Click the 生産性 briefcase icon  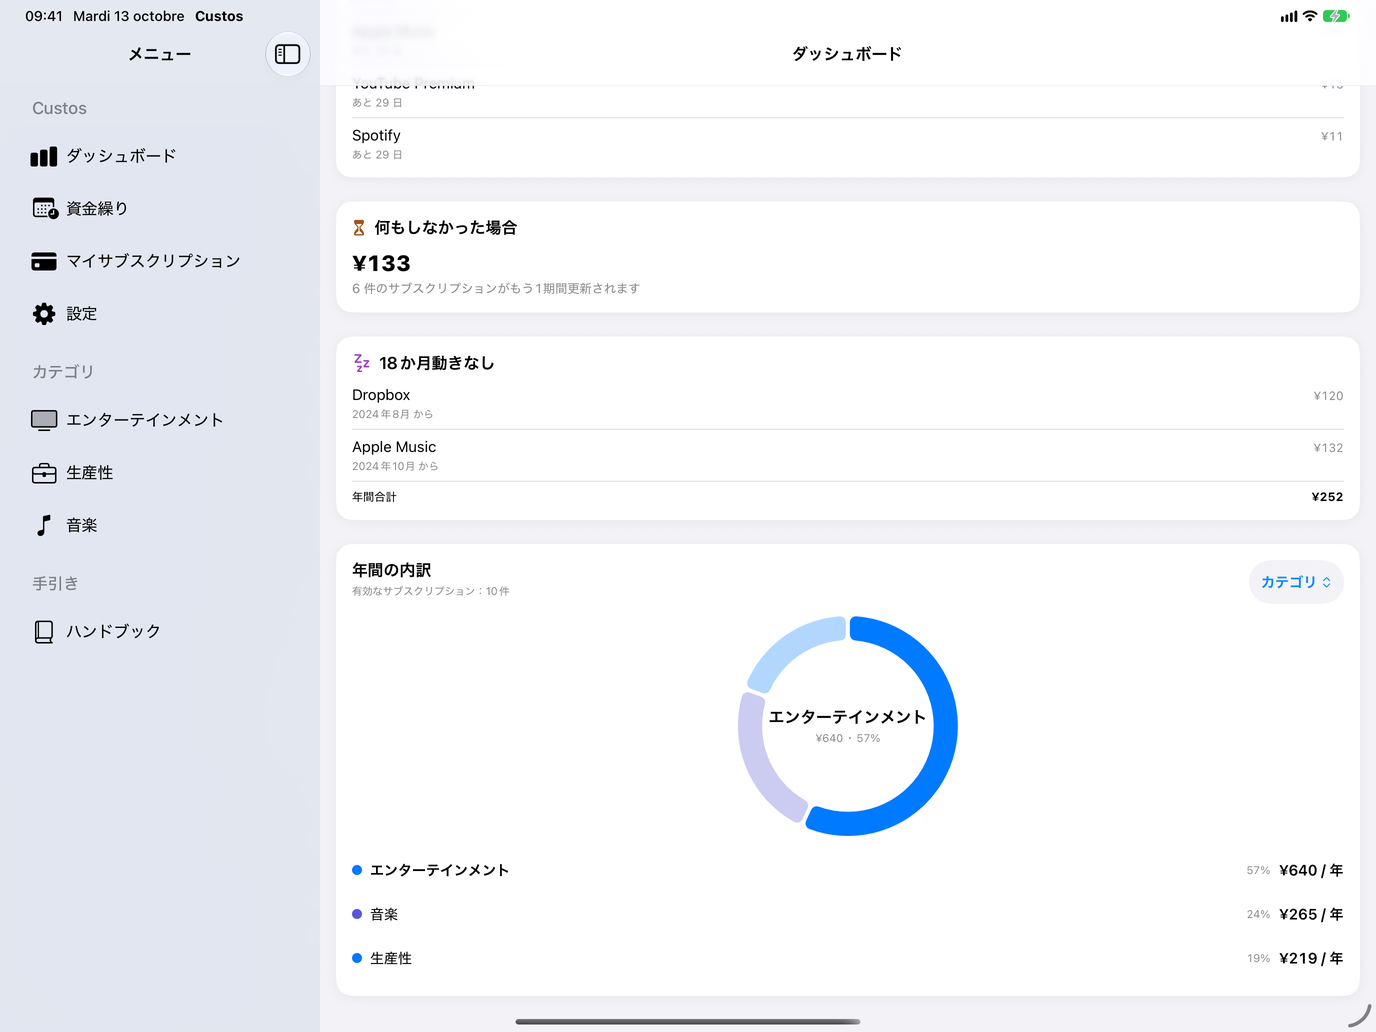(44, 473)
